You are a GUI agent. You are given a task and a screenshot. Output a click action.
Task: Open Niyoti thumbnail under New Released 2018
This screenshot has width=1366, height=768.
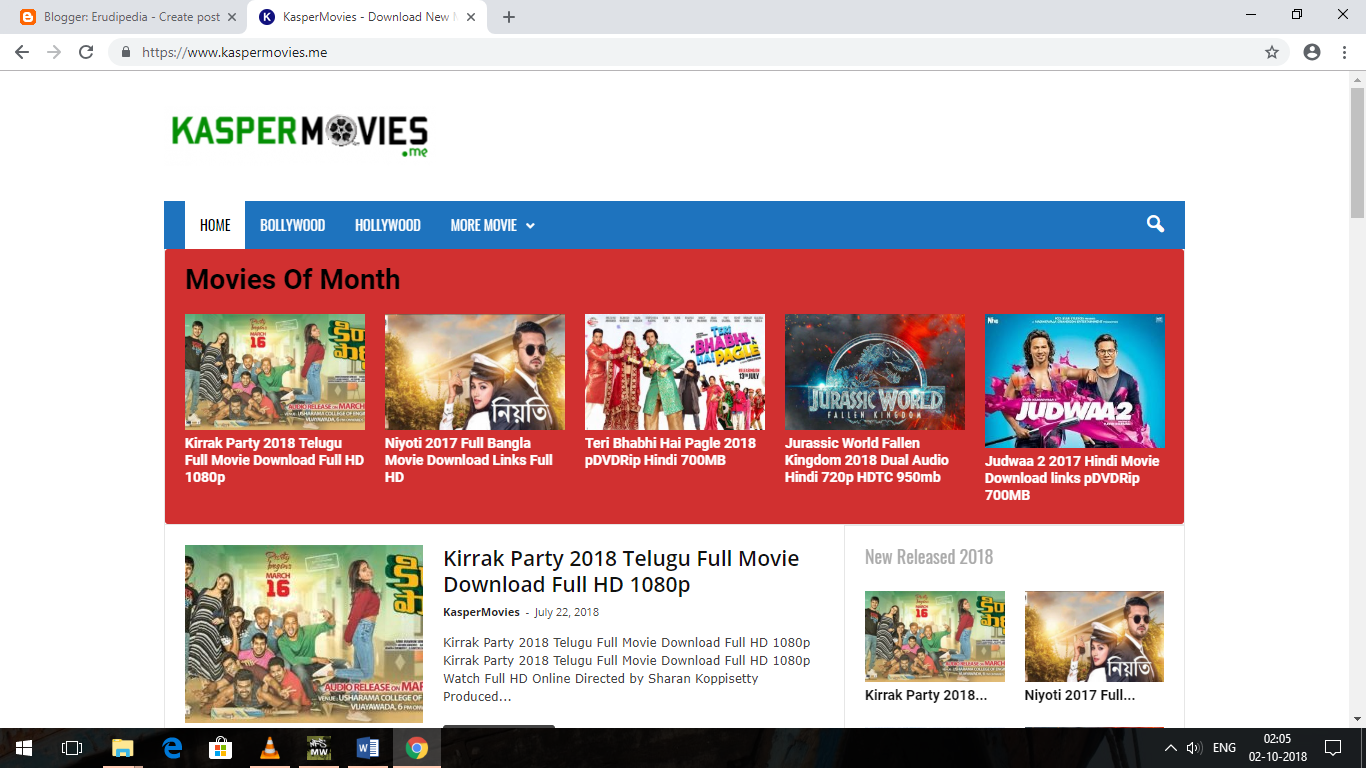1095,636
